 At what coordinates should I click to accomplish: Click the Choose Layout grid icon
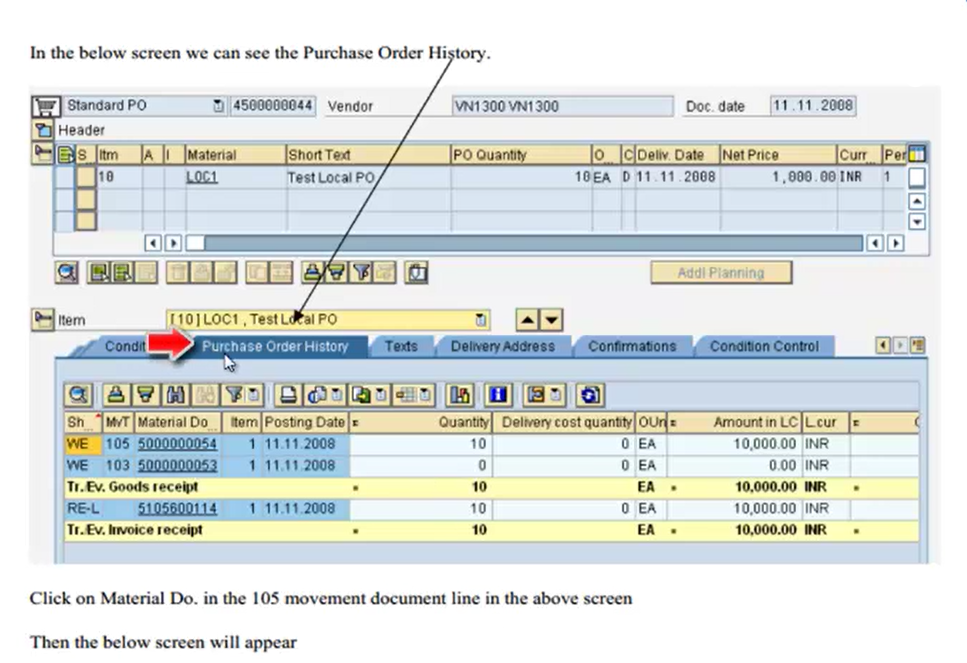406,395
